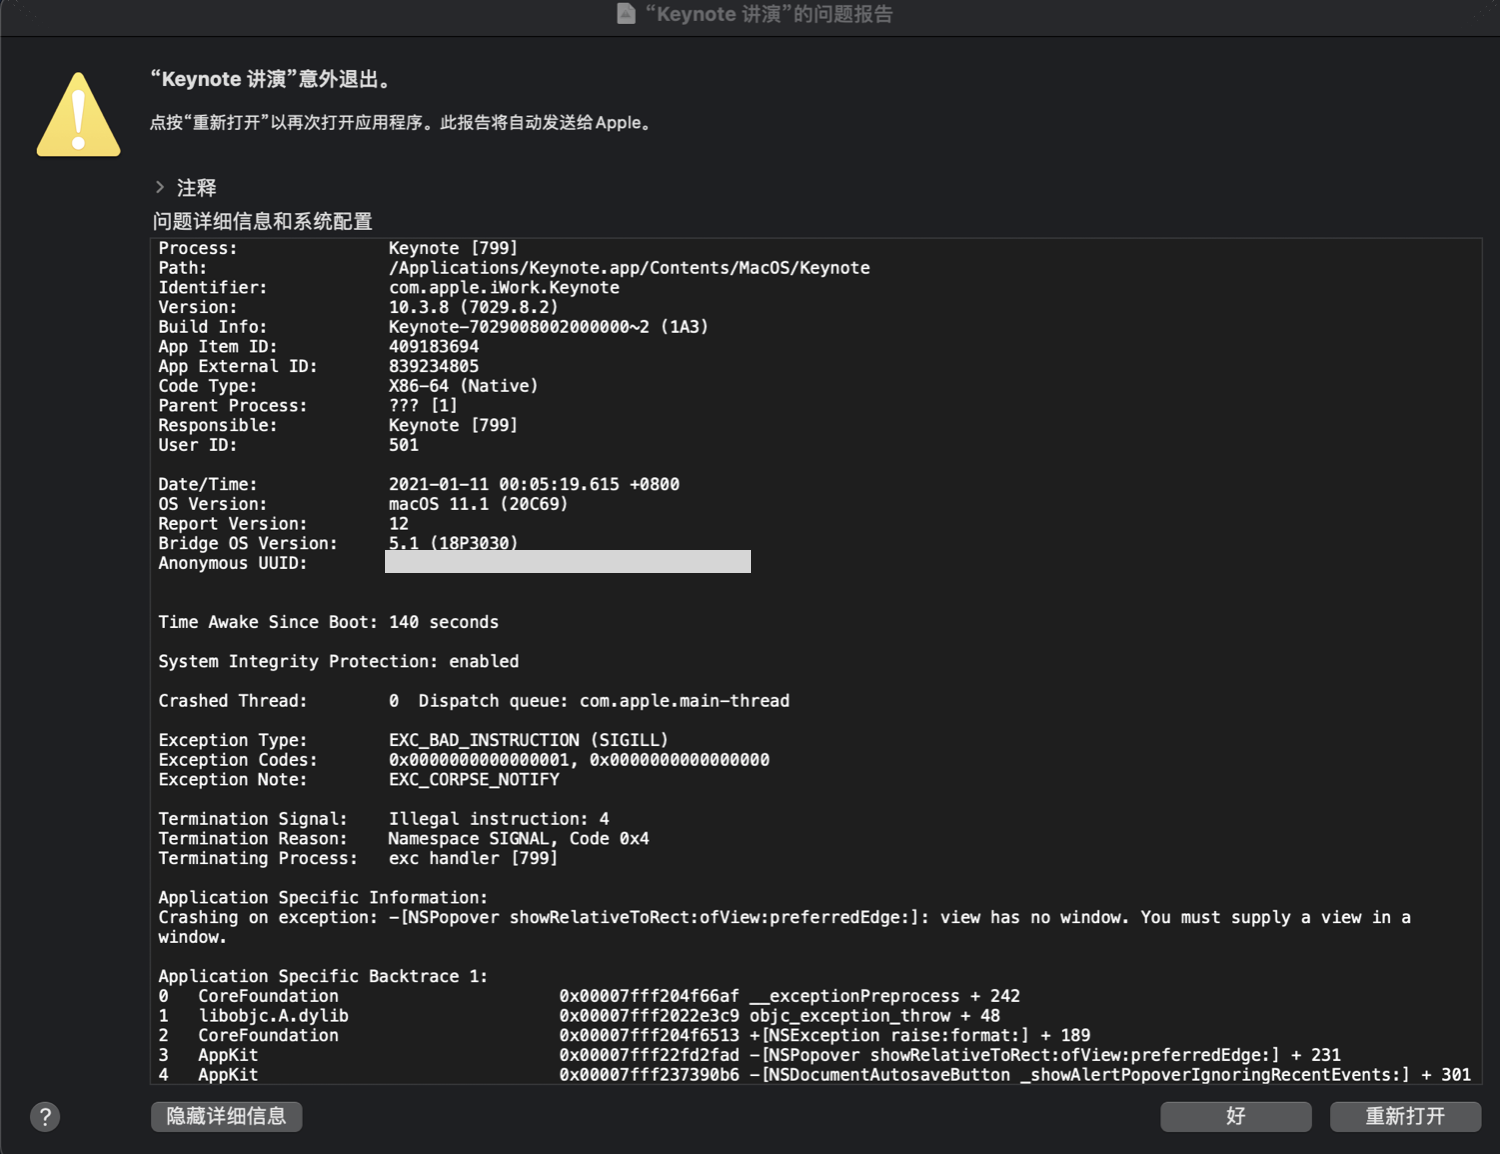Viewport: 1500px width, 1154px height.
Task: Click the document icon in the title bar
Action: click(x=626, y=14)
